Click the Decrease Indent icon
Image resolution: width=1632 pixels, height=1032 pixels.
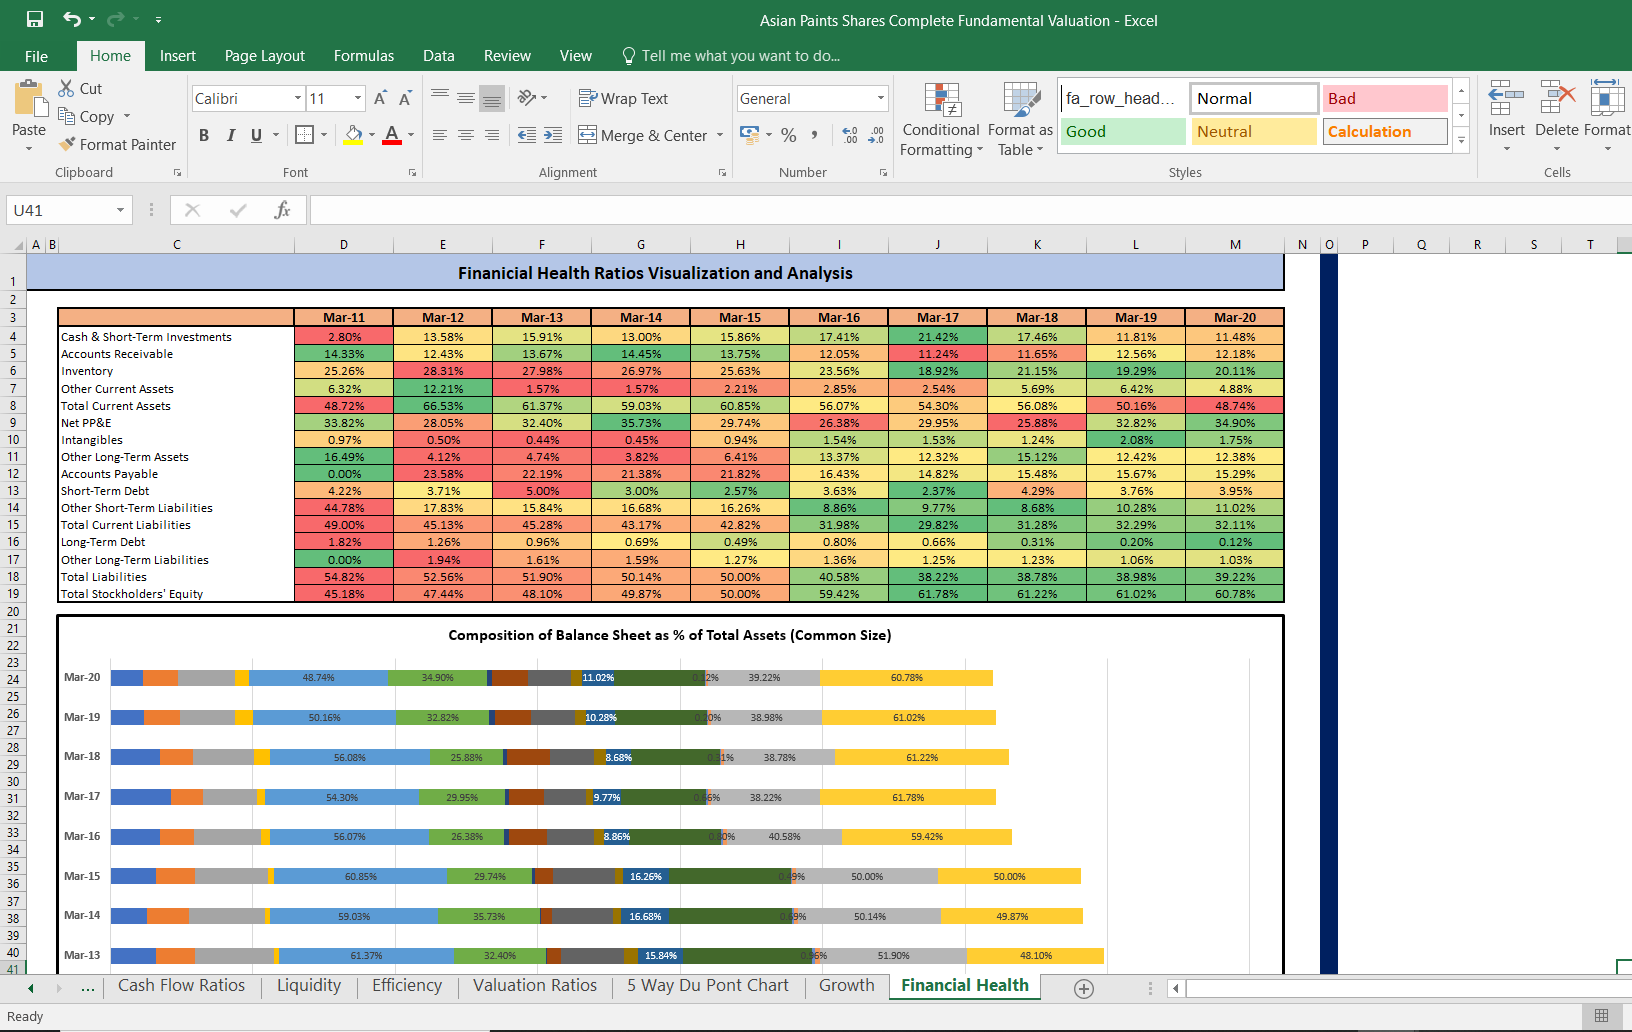tap(527, 135)
